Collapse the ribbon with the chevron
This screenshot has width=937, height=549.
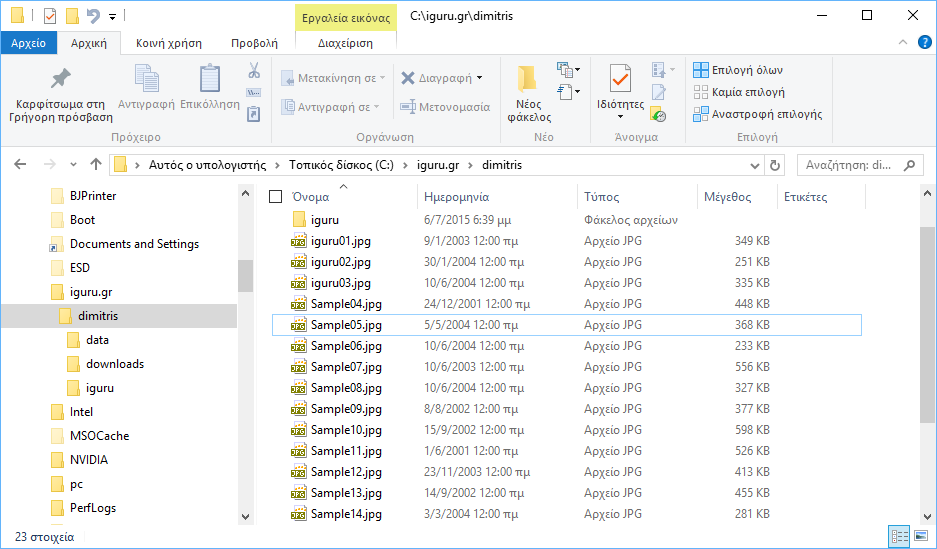pos(902,43)
